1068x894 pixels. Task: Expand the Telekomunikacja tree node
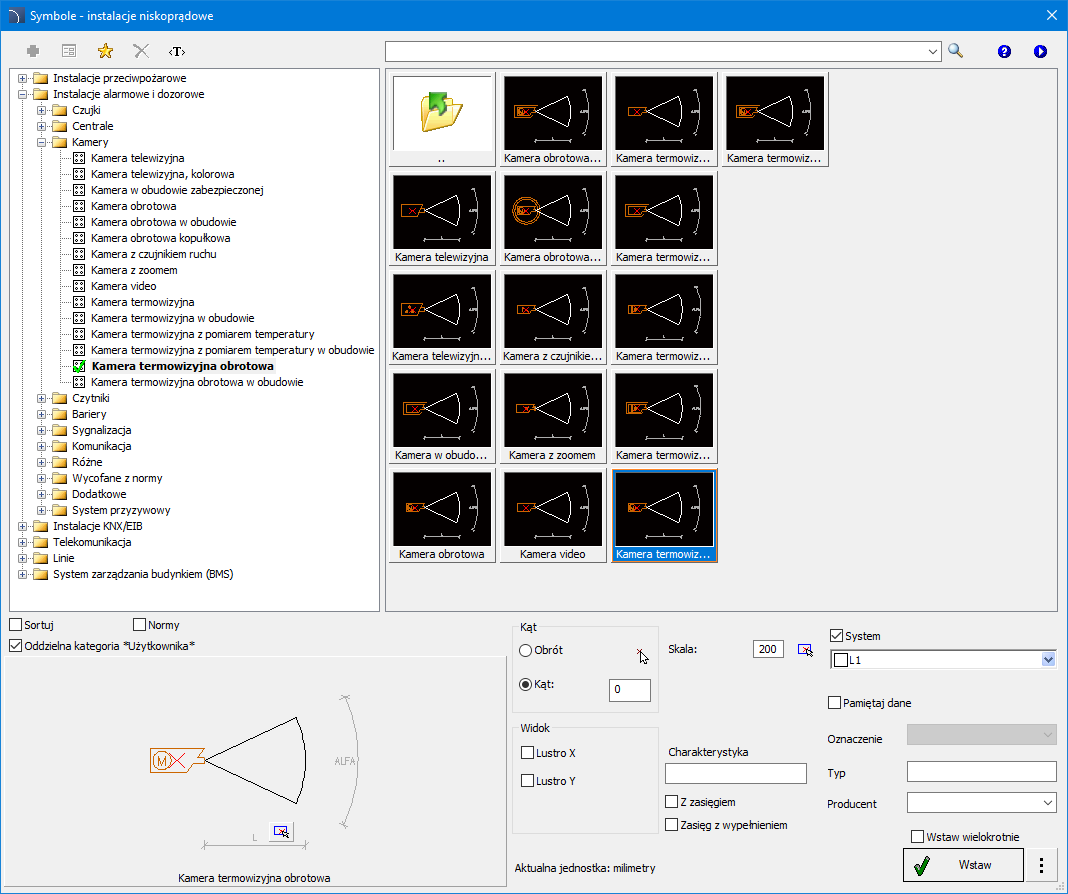tap(23, 542)
